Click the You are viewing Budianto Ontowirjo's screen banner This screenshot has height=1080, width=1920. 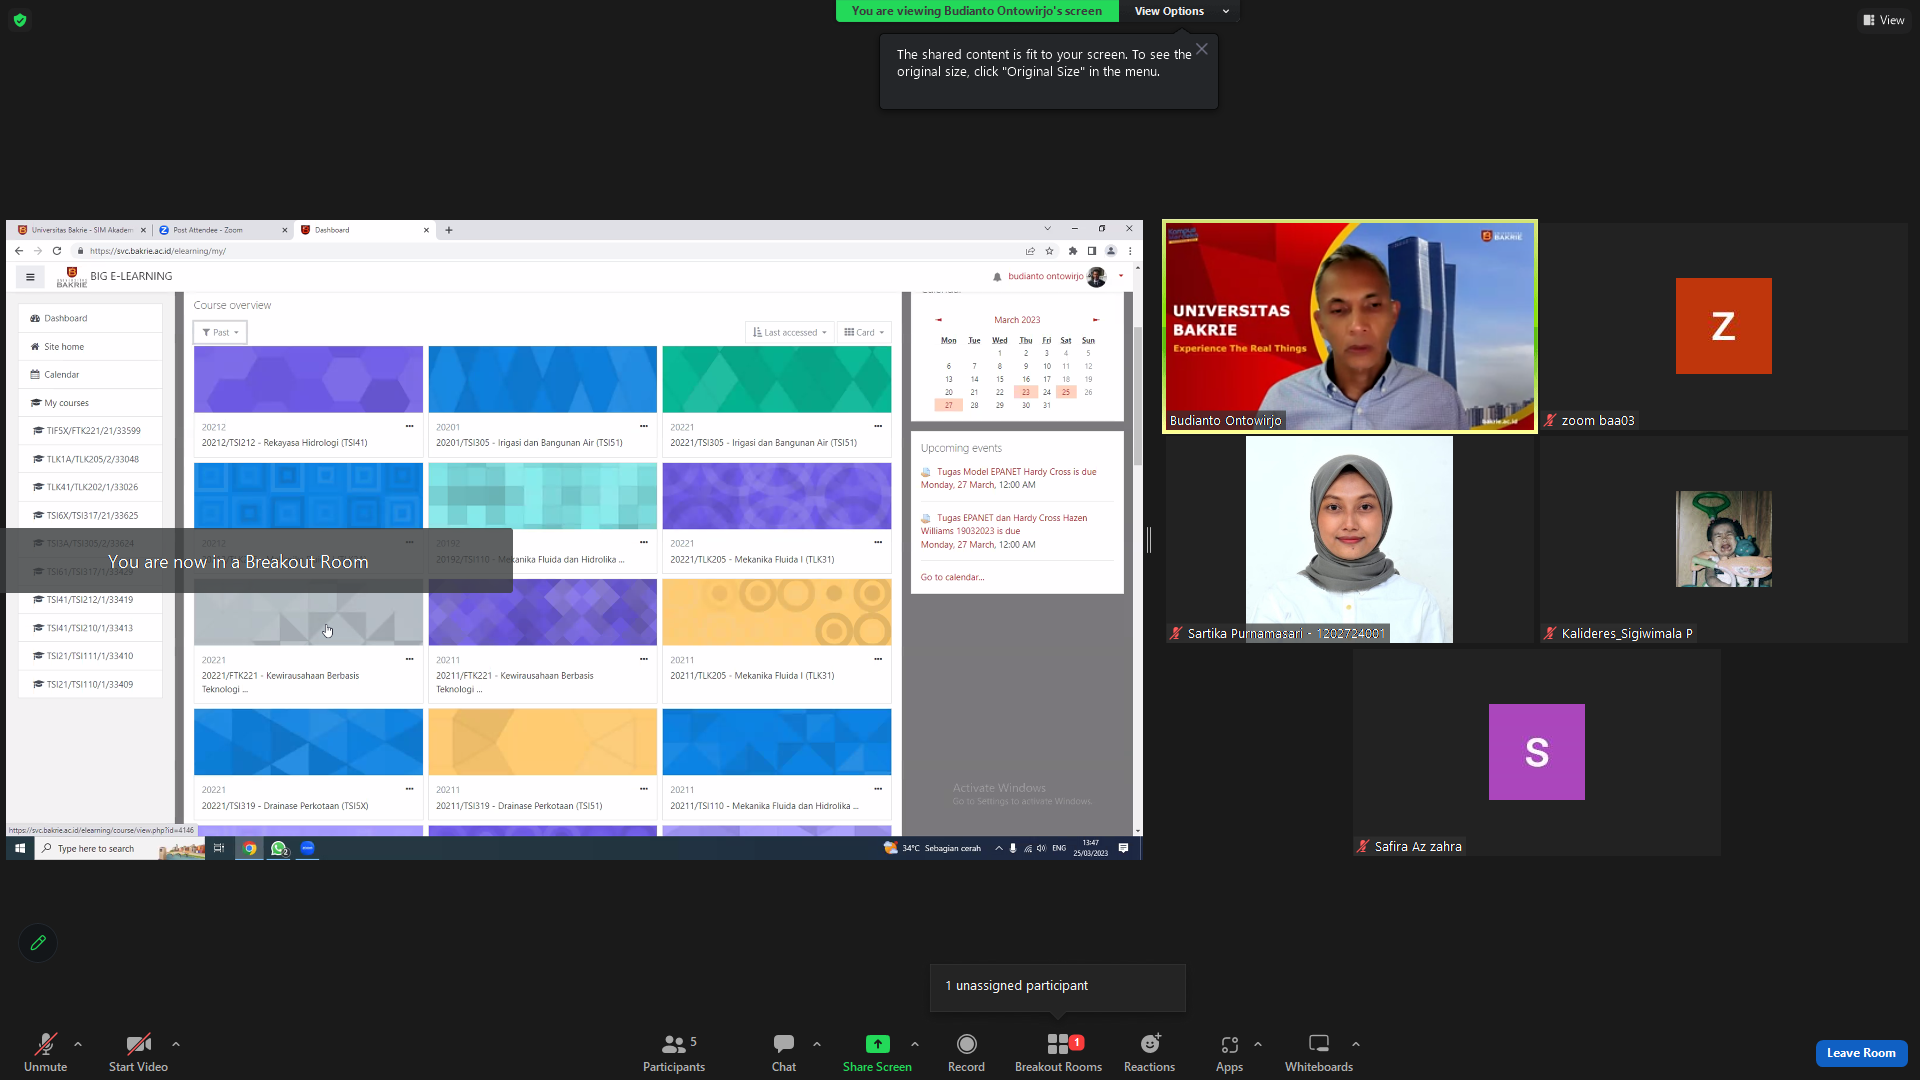tap(977, 11)
